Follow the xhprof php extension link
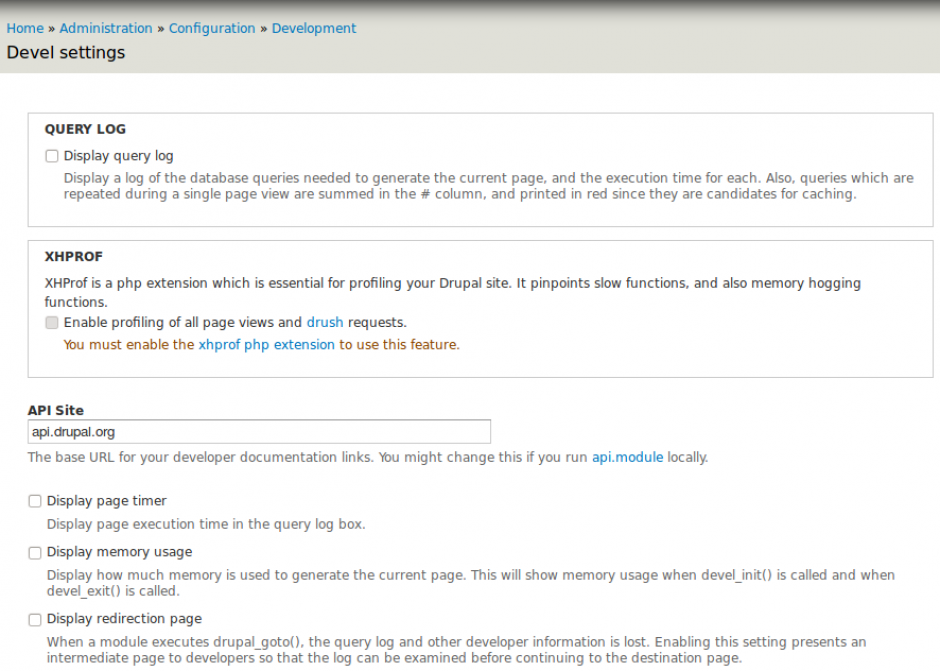Image resolution: width=940 pixels, height=671 pixels. pyautogui.click(x=266, y=344)
